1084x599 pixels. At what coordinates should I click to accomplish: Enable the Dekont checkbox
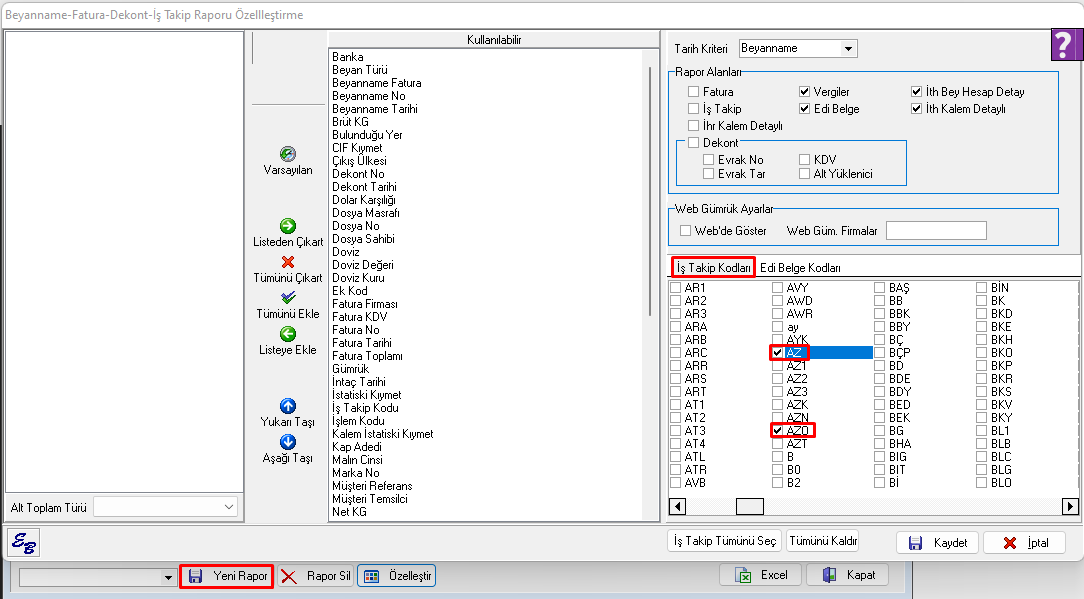click(693, 142)
